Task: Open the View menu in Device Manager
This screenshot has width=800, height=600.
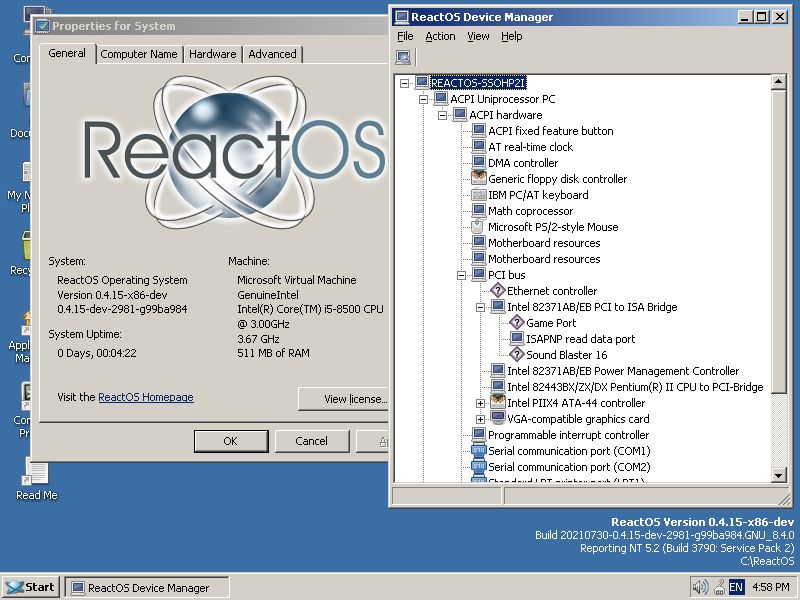Action: [478, 36]
